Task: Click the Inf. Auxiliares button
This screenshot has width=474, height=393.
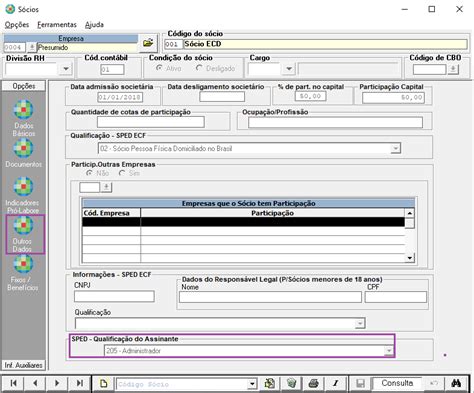Action: [x=24, y=365]
